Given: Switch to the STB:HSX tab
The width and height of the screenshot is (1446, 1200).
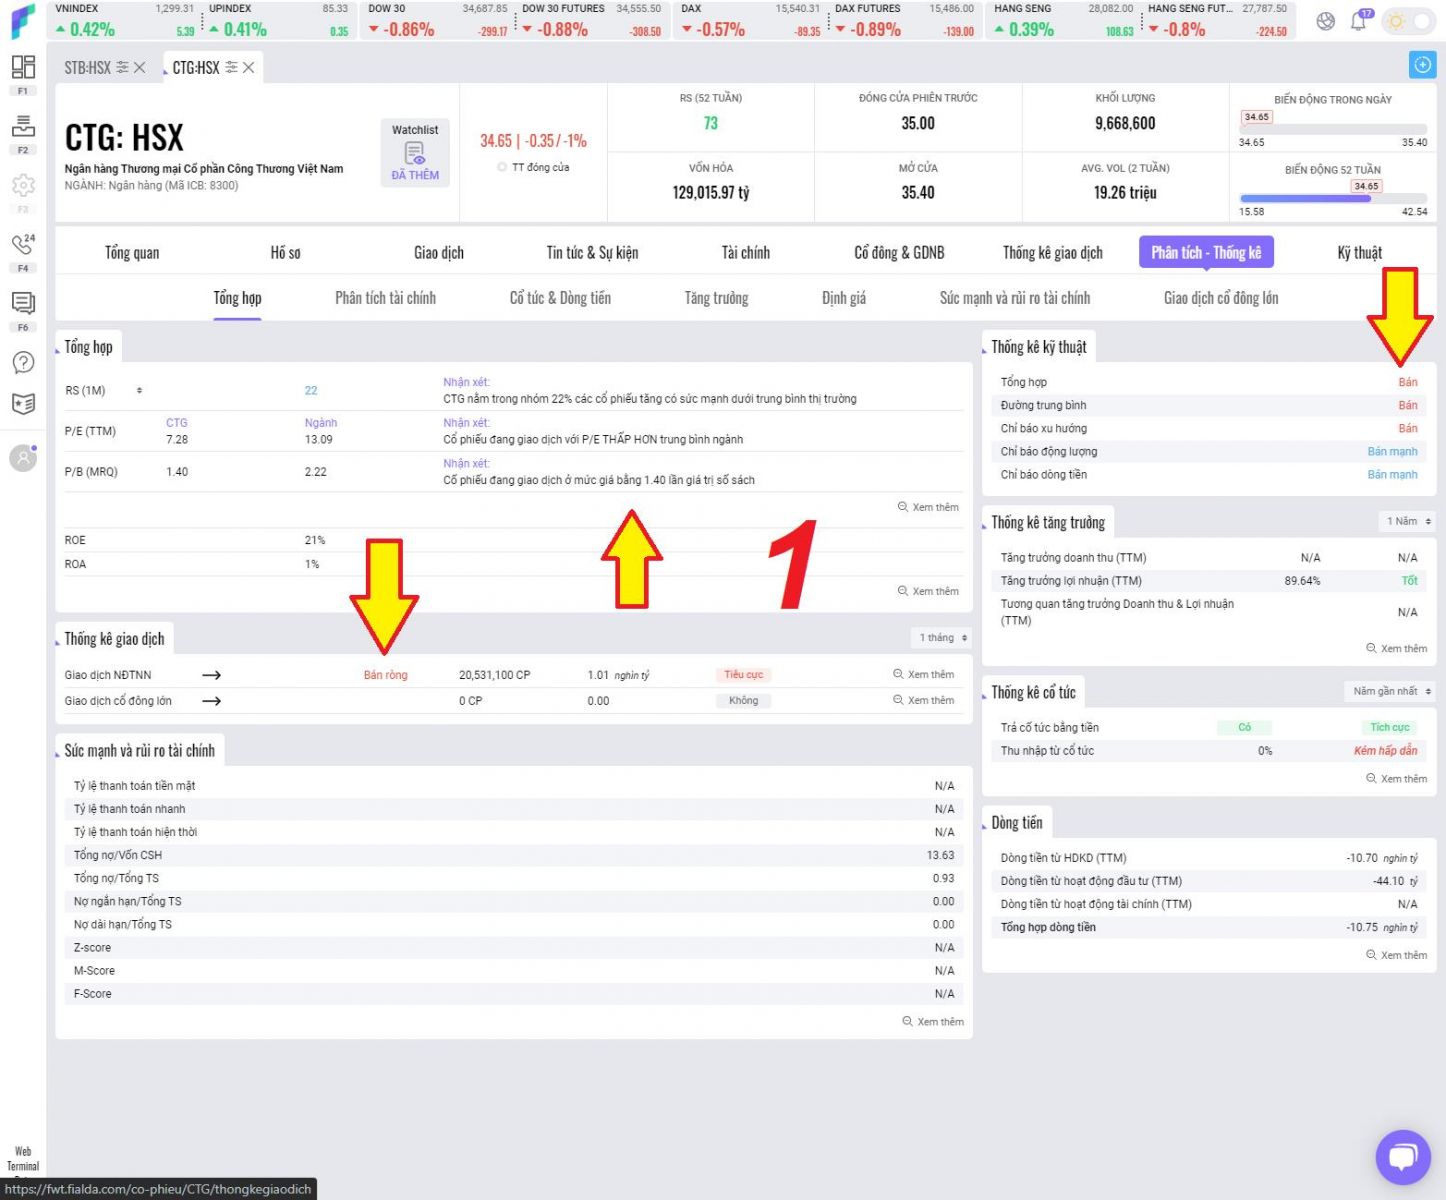Looking at the screenshot, I should (x=87, y=67).
